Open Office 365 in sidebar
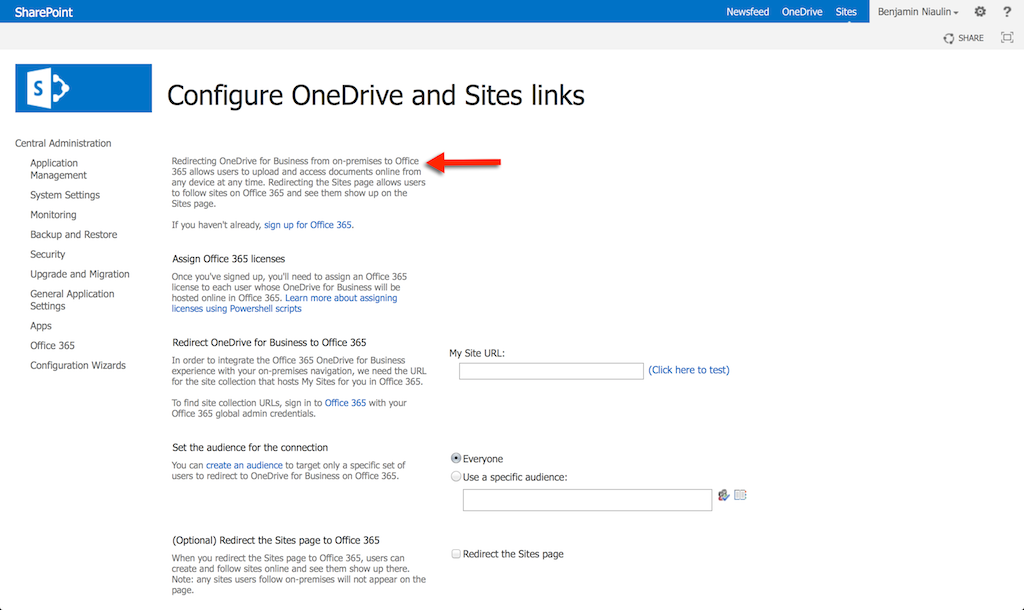The height and width of the screenshot is (610, 1024). (52, 345)
